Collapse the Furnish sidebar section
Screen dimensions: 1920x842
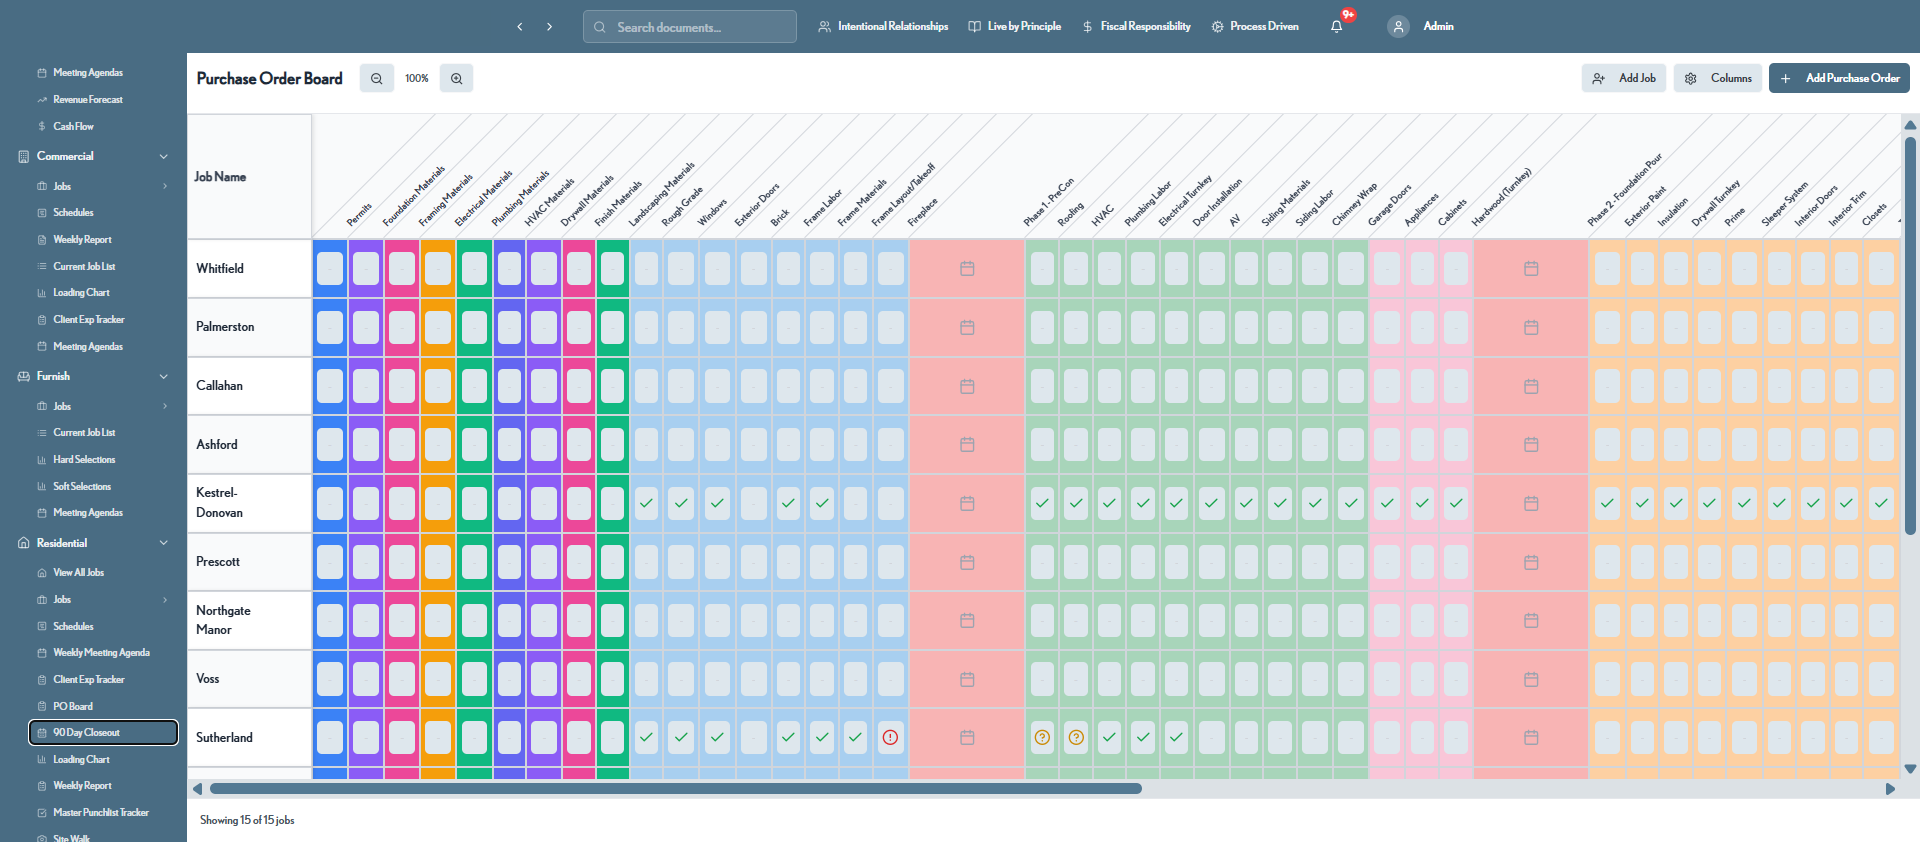pyautogui.click(x=164, y=376)
